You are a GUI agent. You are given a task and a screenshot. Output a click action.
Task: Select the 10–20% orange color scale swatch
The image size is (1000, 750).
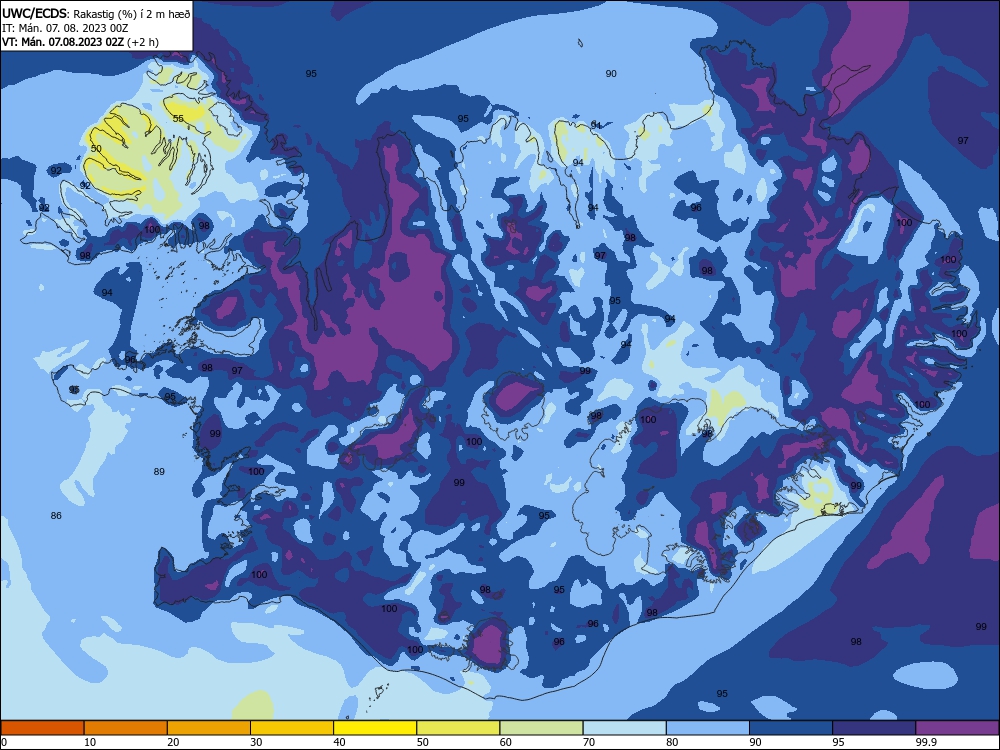[x=126, y=728]
